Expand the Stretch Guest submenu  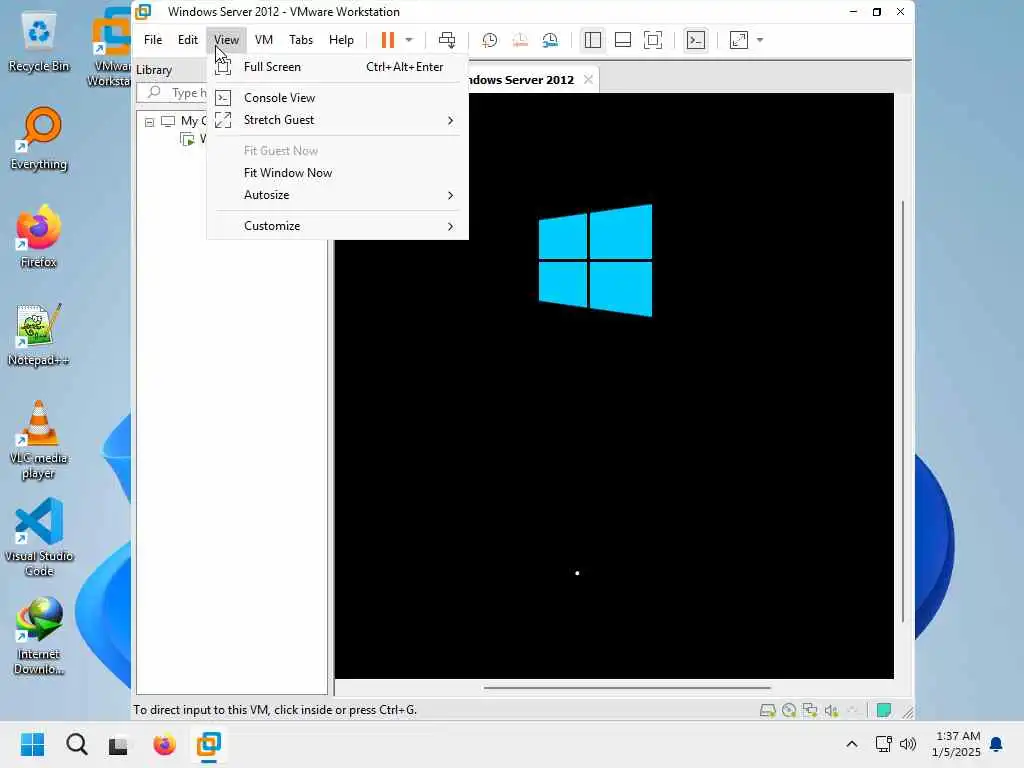tap(337, 120)
